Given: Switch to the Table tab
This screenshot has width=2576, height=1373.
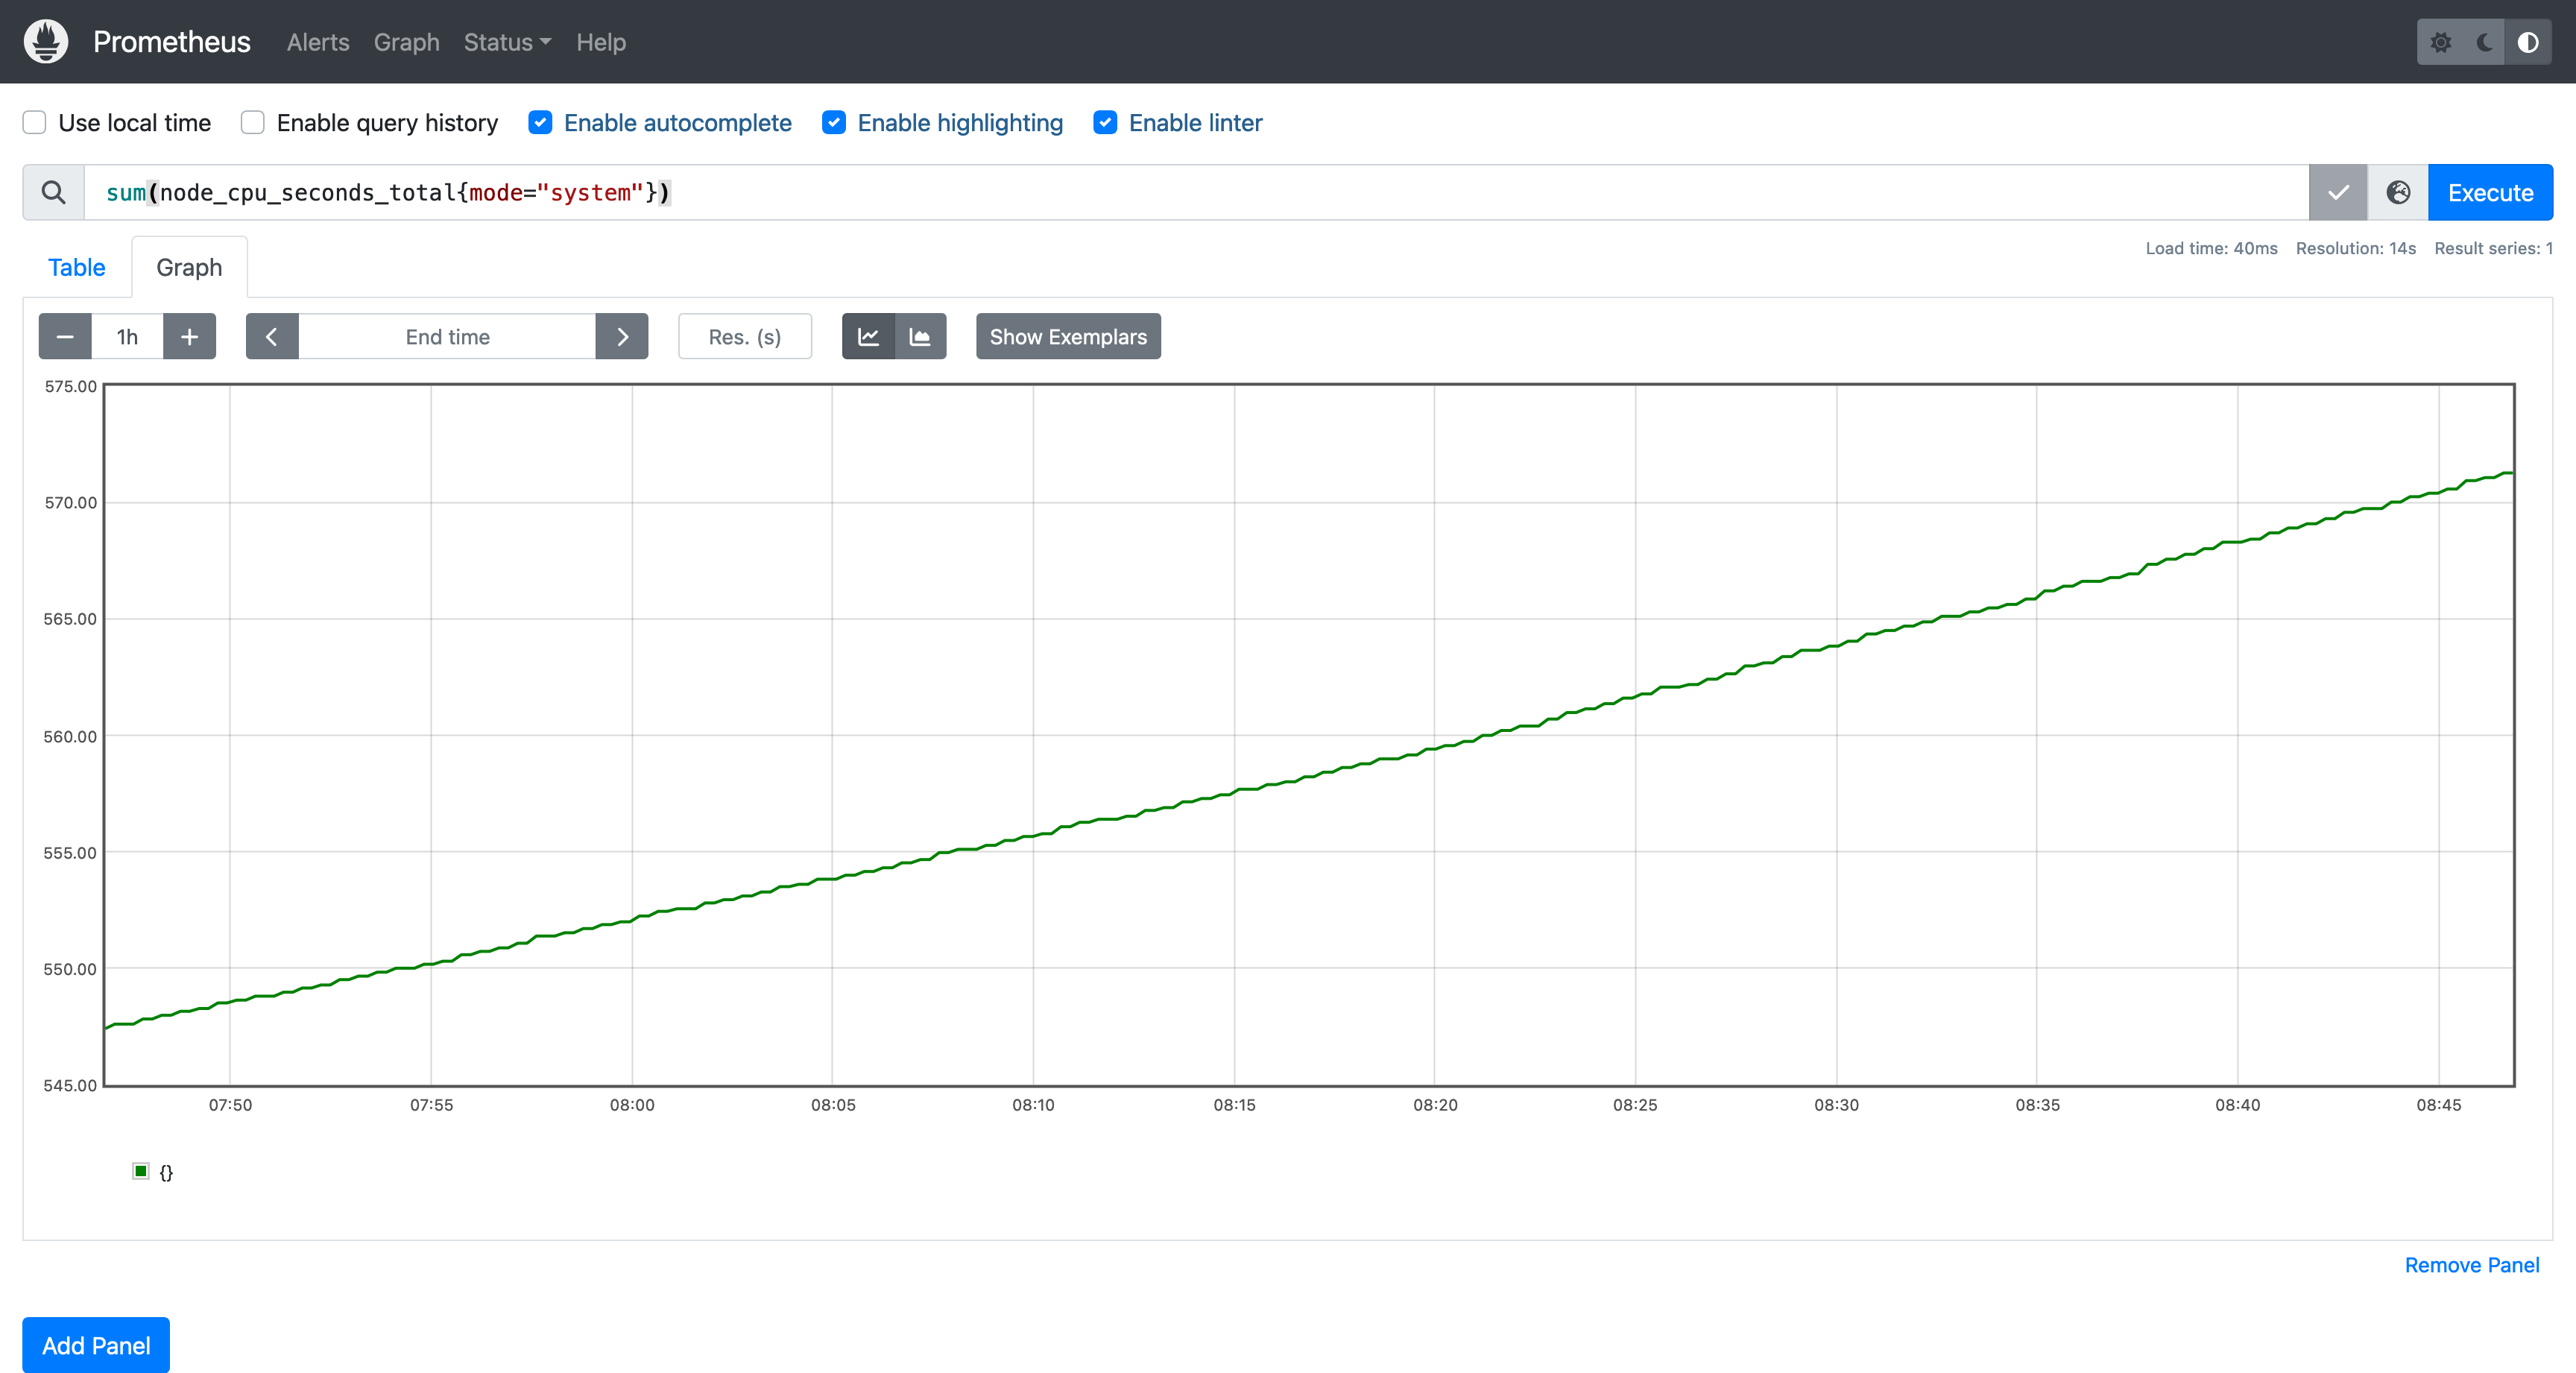Looking at the screenshot, I should (76, 267).
